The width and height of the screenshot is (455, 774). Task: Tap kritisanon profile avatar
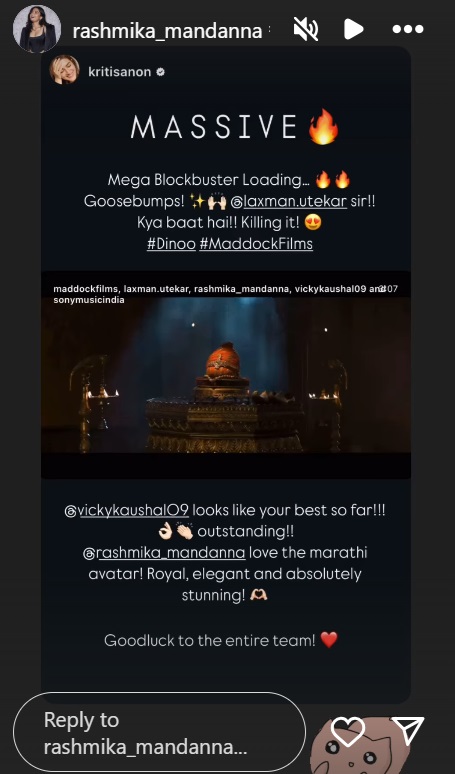[64, 69]
